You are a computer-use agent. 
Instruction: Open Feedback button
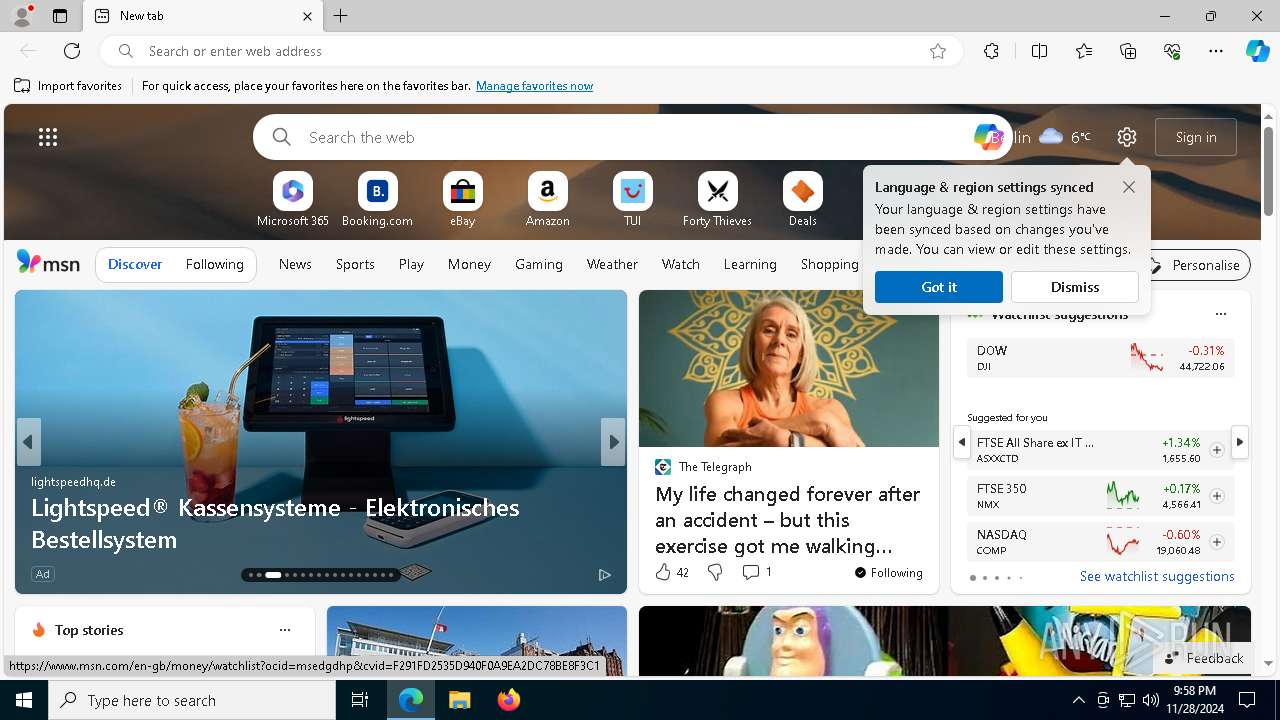(1204, 658)
